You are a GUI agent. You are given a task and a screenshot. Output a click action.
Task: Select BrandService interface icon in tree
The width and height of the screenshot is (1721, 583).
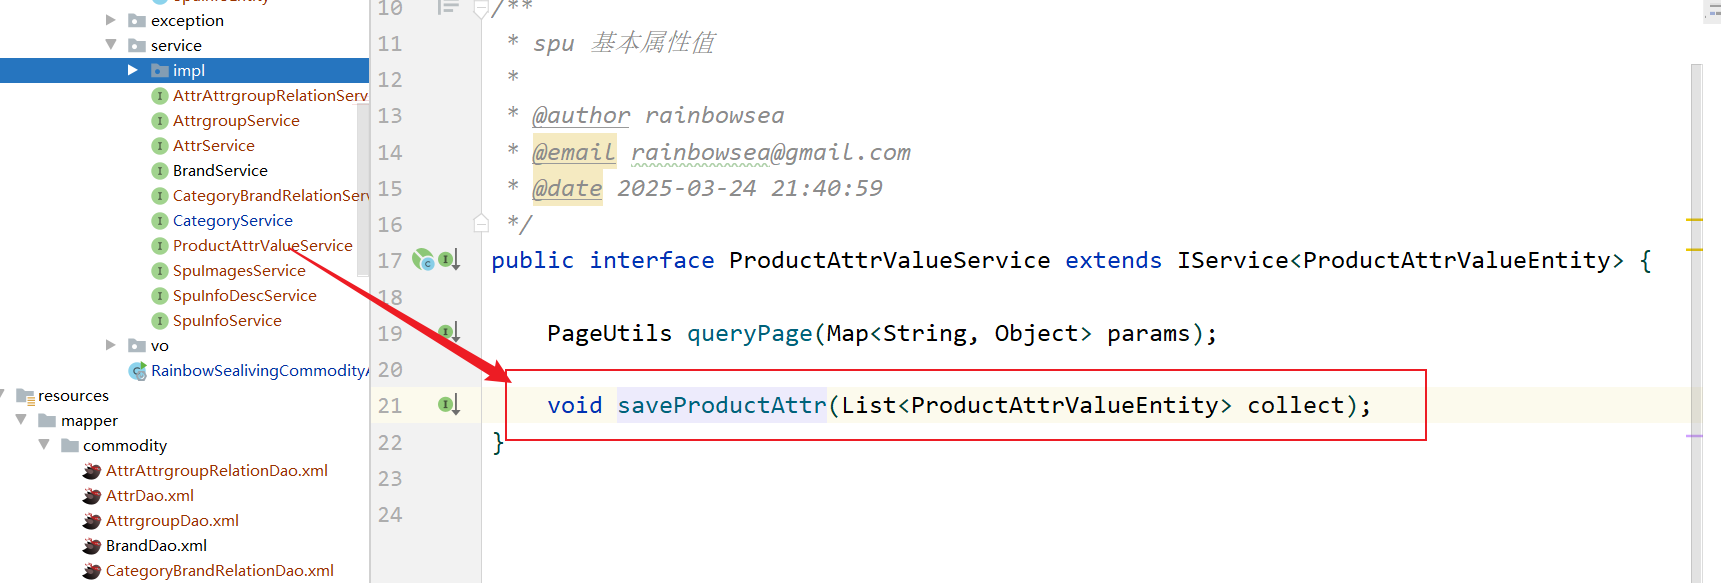[x=159, y=171]
